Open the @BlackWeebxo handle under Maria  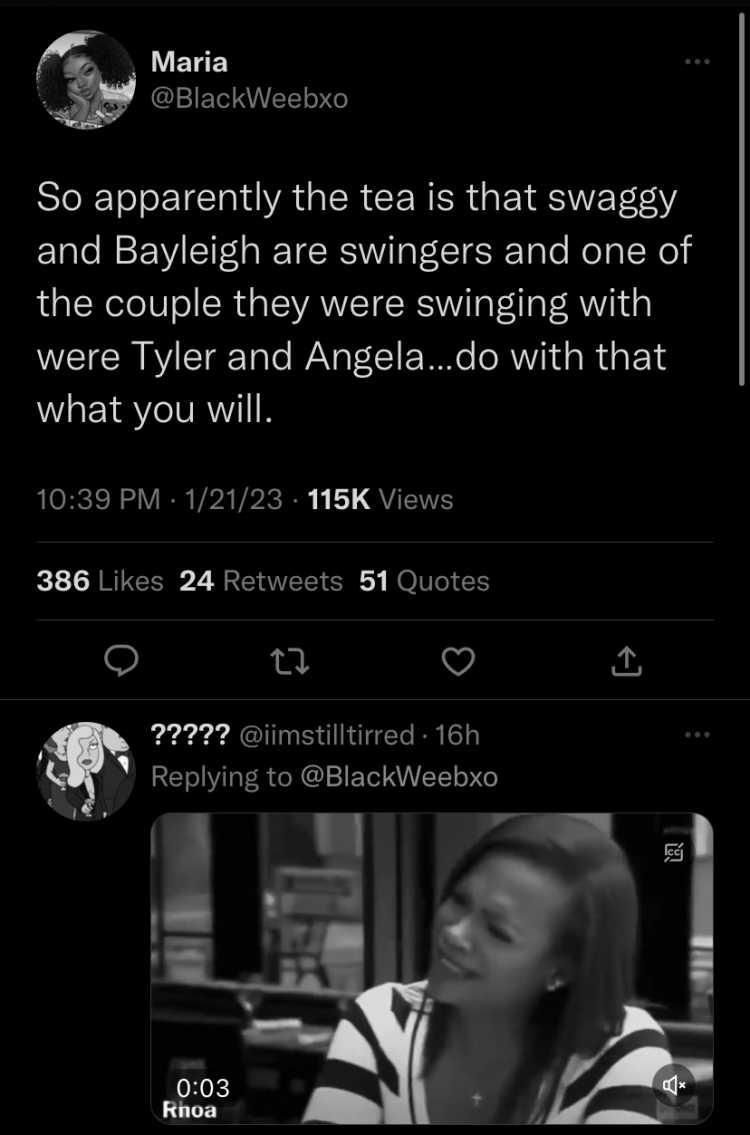coord(249,98)
